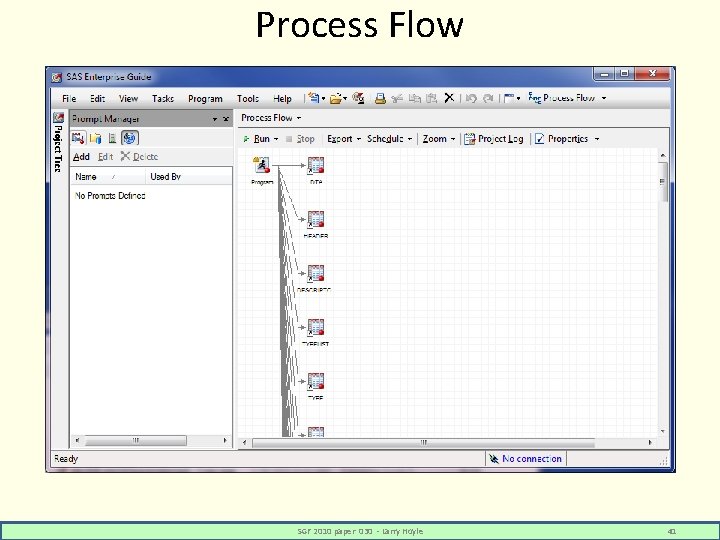The width and height of the screenshot is (720, 540).
Task: Expand the dropdown arrow after Properties
Action: tap(596, 139)
